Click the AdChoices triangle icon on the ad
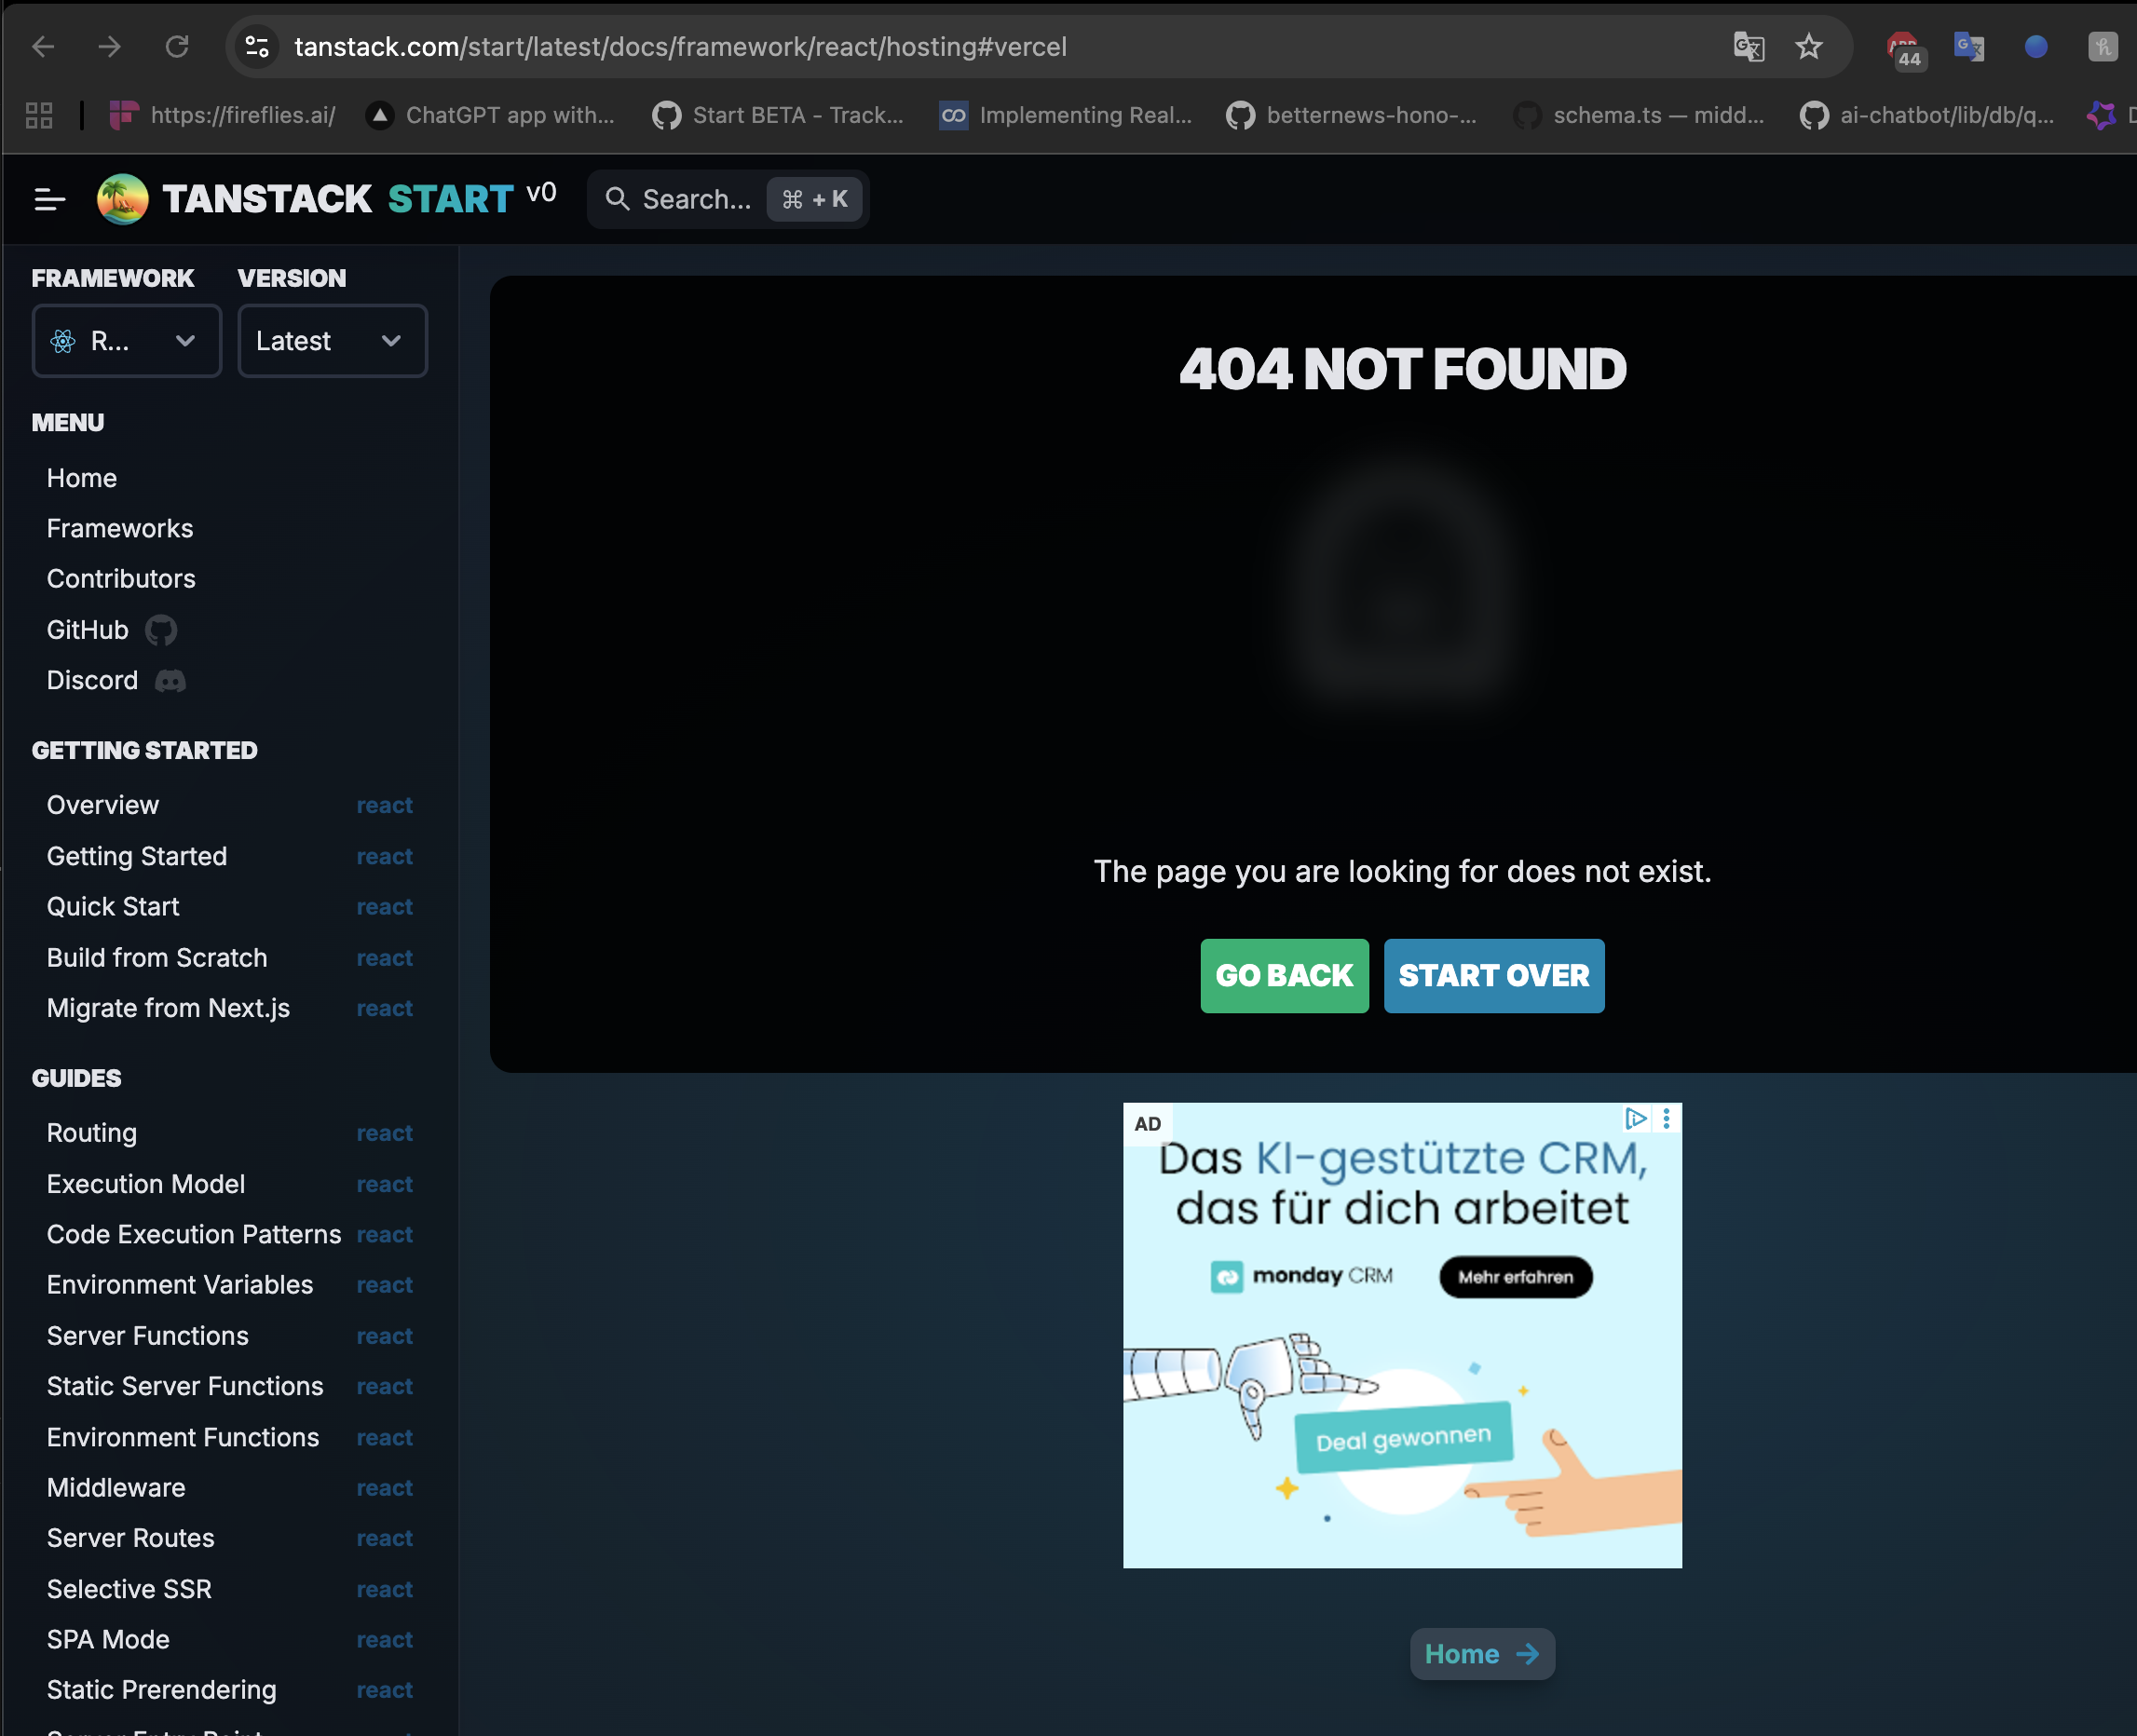This screenshot has width=2137, height=1736. [x=1635, y=1119]
